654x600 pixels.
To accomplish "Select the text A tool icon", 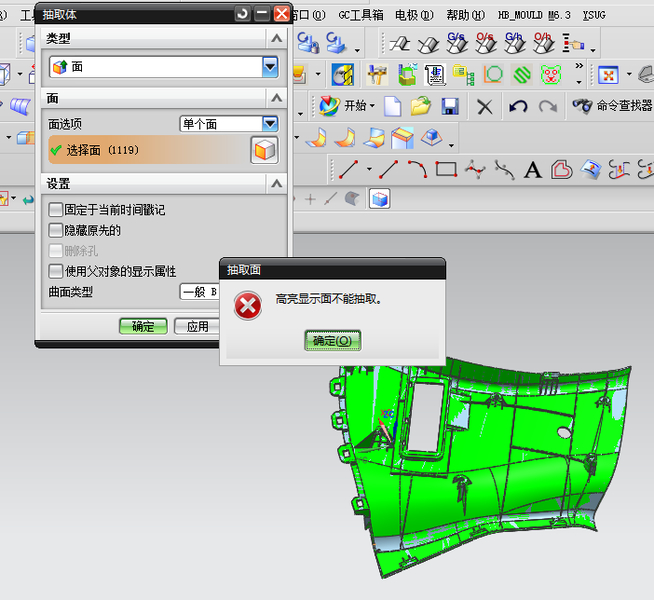I will point(533,170).
